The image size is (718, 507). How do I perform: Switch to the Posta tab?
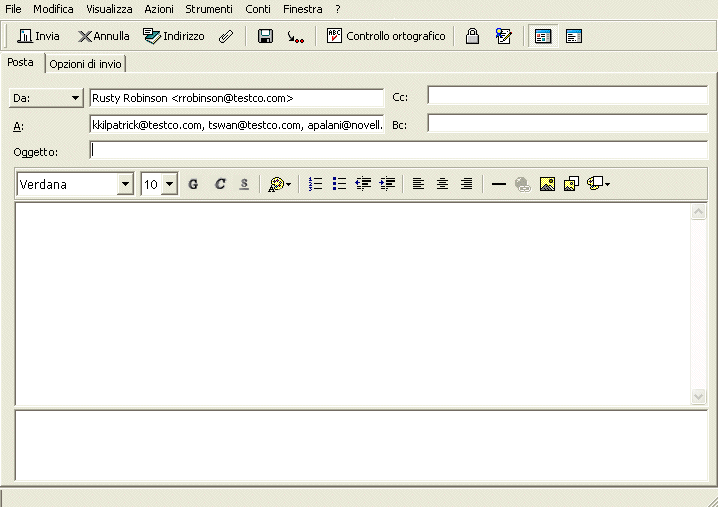point(21,62)
